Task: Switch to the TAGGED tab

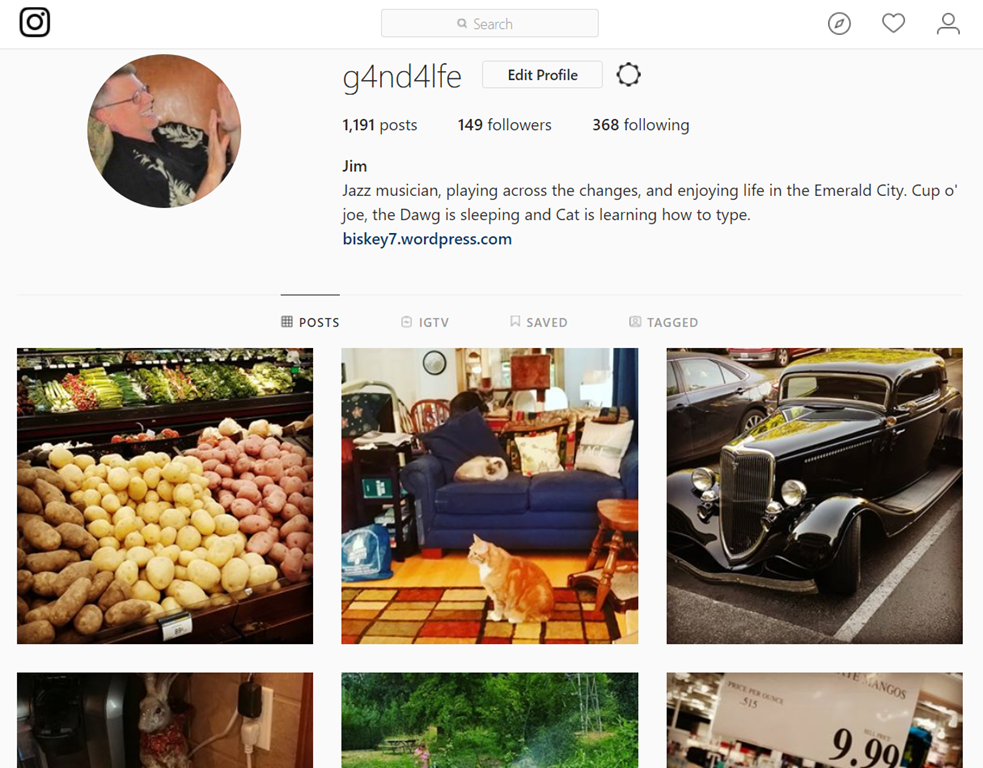Action: tap(663, 322)
